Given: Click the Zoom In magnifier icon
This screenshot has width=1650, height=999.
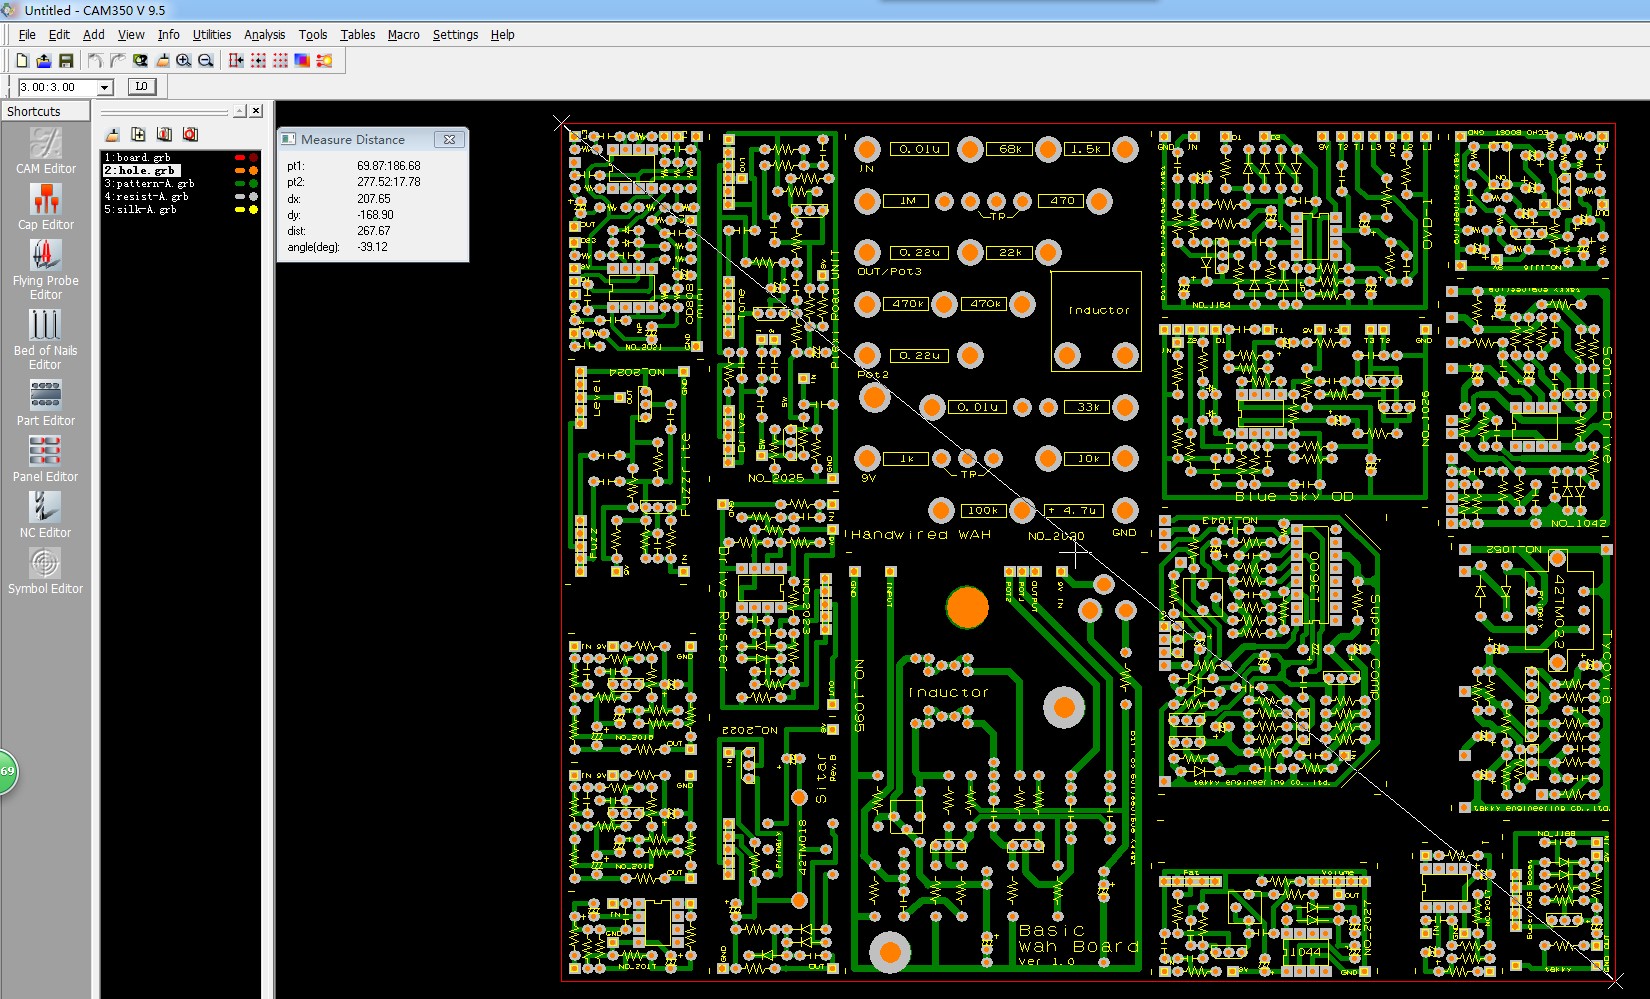Looking at the screenshot, I should click(184, 61).
